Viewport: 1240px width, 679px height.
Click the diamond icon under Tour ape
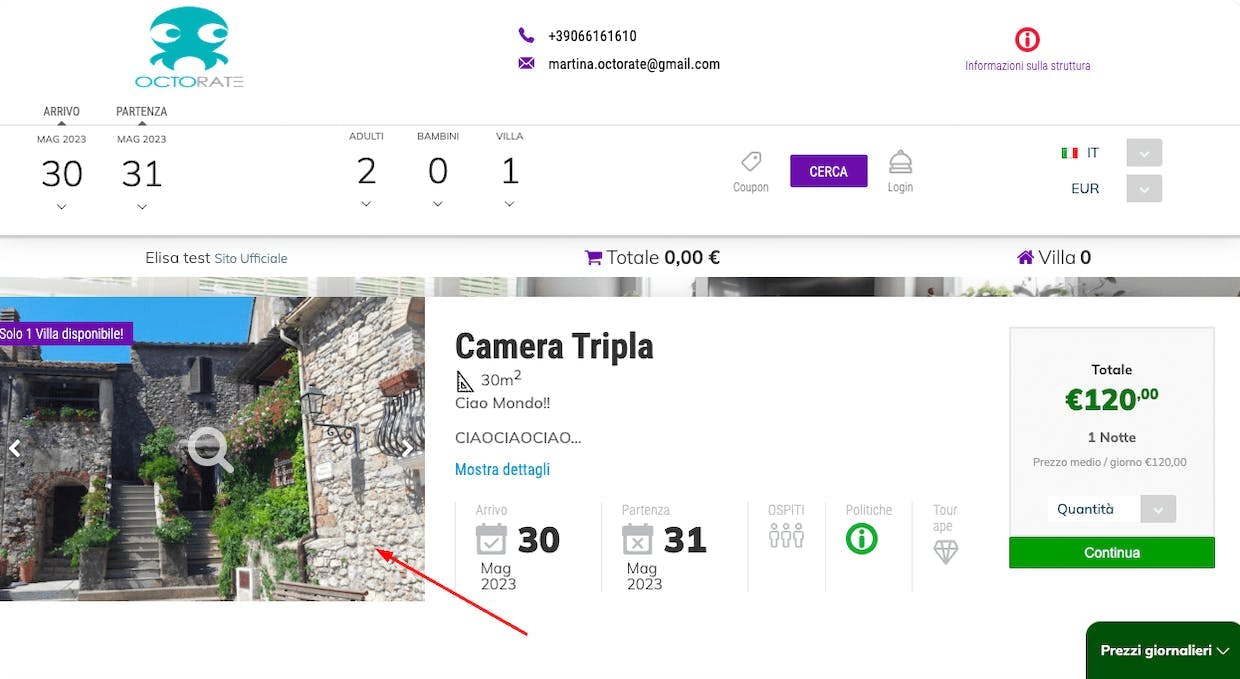pos(945,552)
